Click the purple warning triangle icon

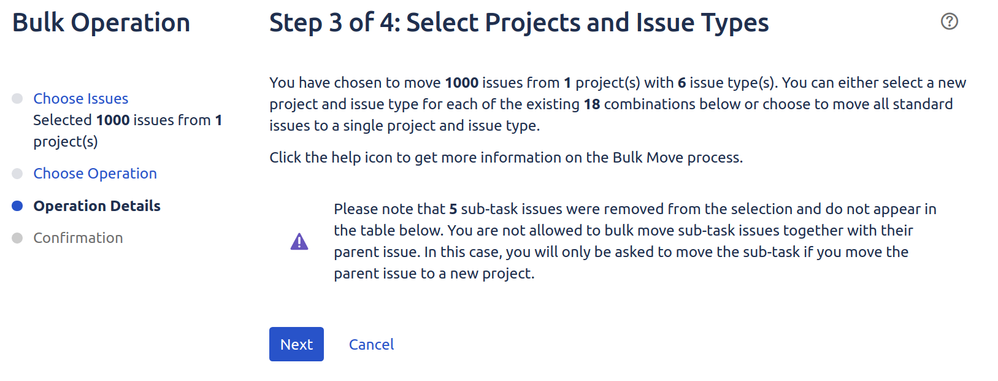point(299,242)
